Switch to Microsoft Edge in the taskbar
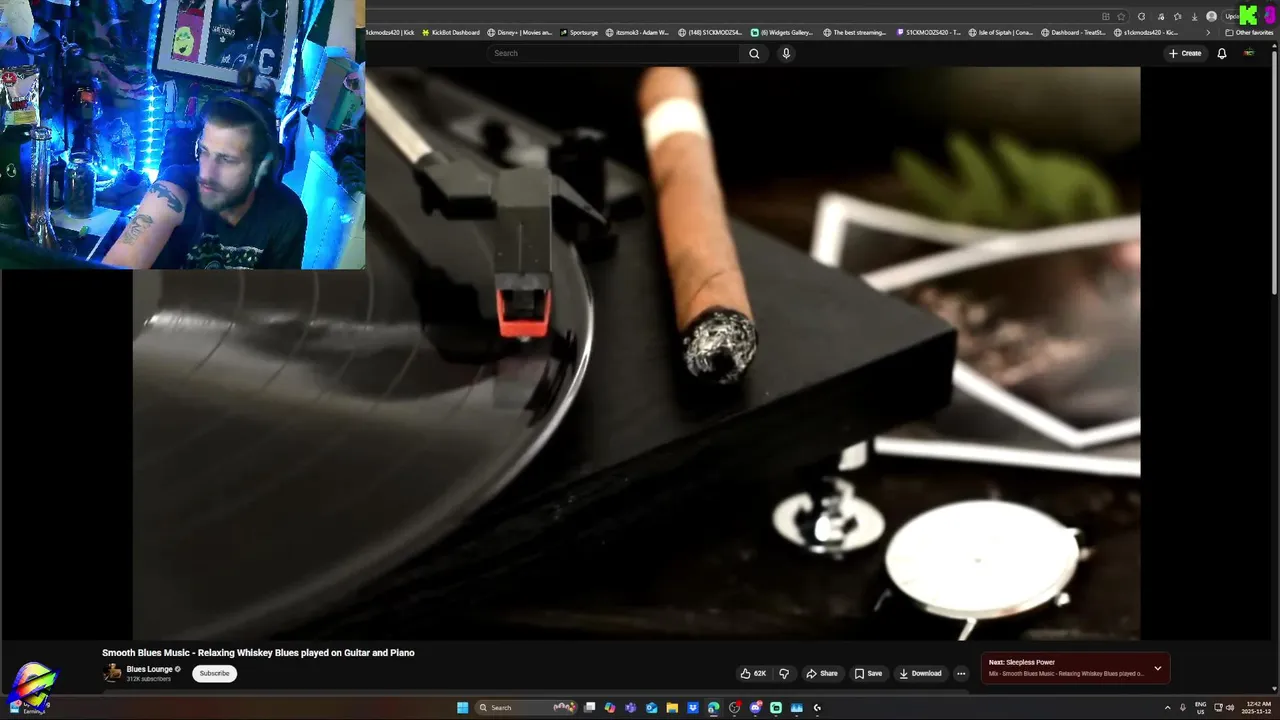 pyautogui.click(x=713, y=708)
